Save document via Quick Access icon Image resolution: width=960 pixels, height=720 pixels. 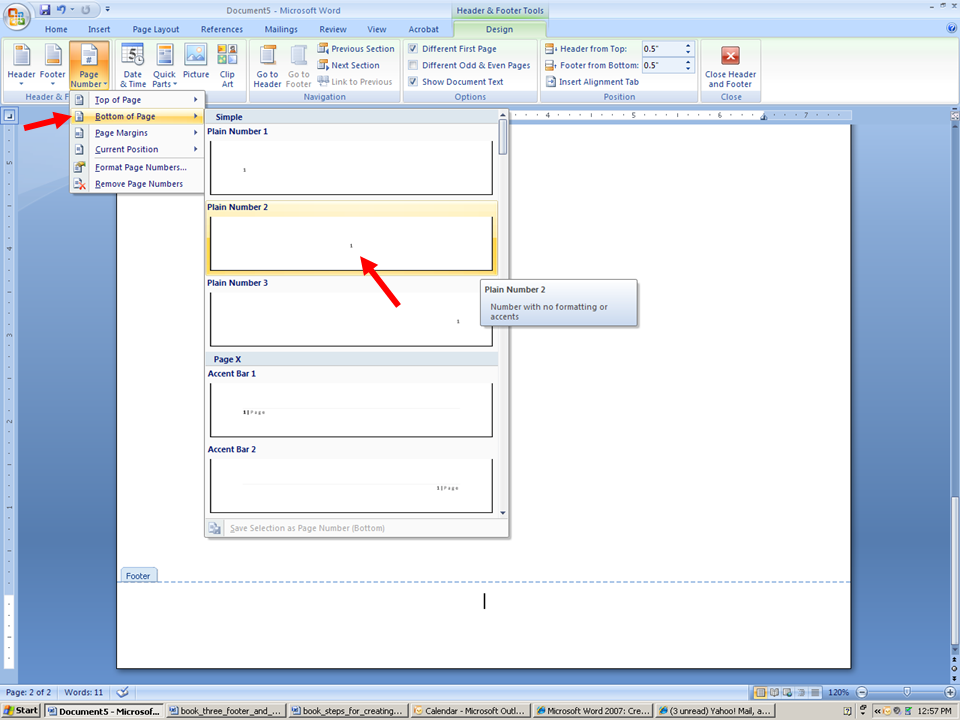tap(45, 10)
